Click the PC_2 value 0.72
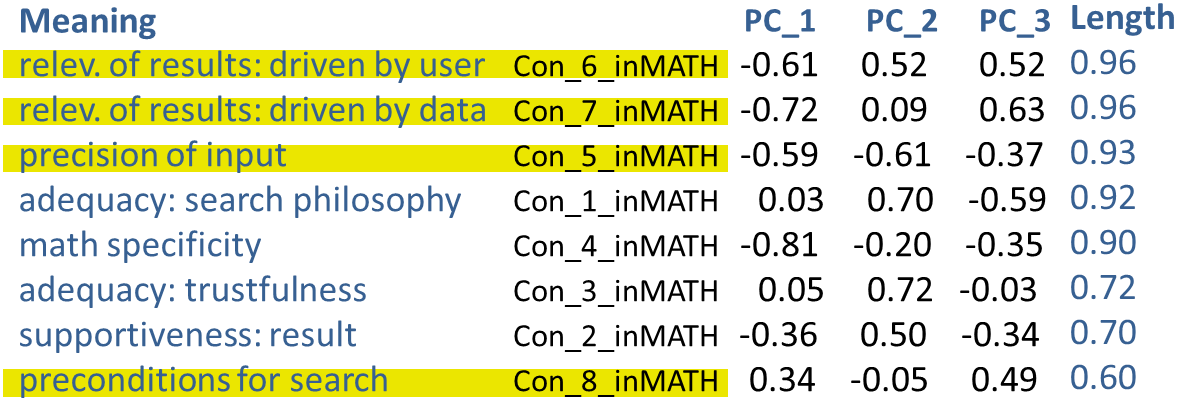The width and height of the screenshot is (1185, 401). point(897,290)
